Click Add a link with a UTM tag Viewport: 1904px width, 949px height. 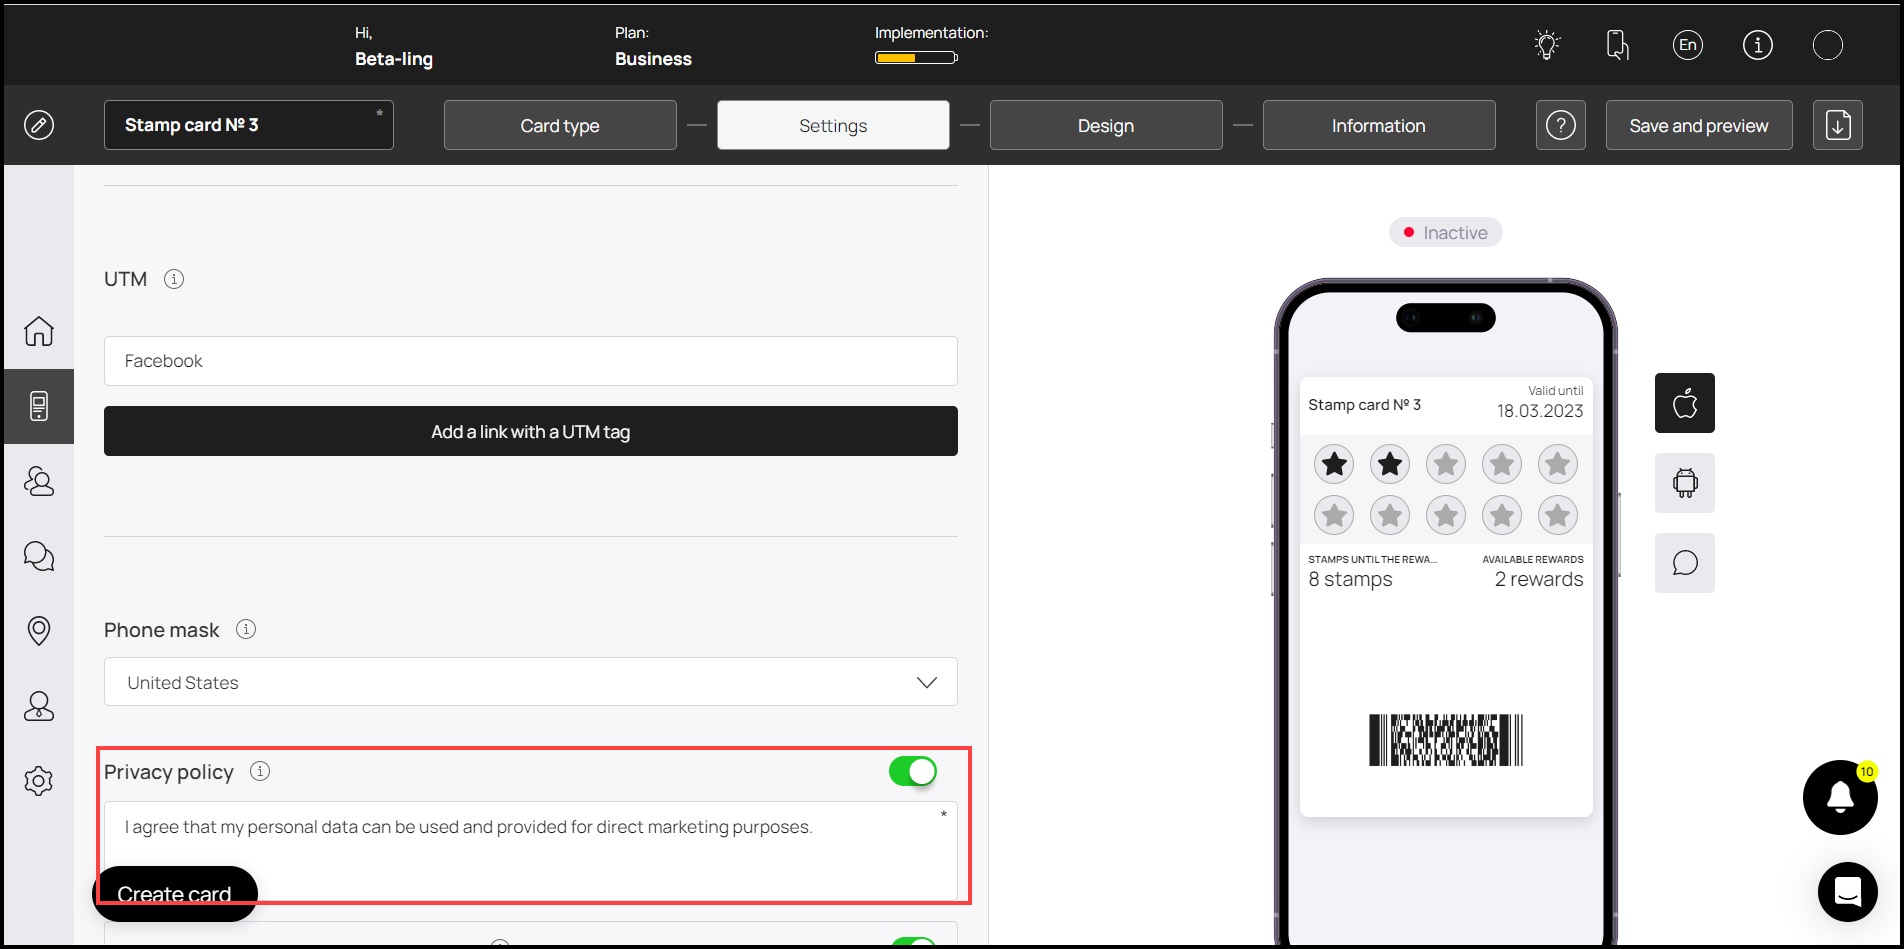tap(531, 431)
